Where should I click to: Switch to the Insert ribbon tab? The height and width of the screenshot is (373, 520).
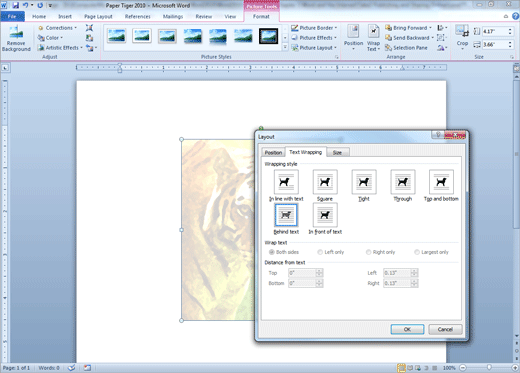(65, 16)
